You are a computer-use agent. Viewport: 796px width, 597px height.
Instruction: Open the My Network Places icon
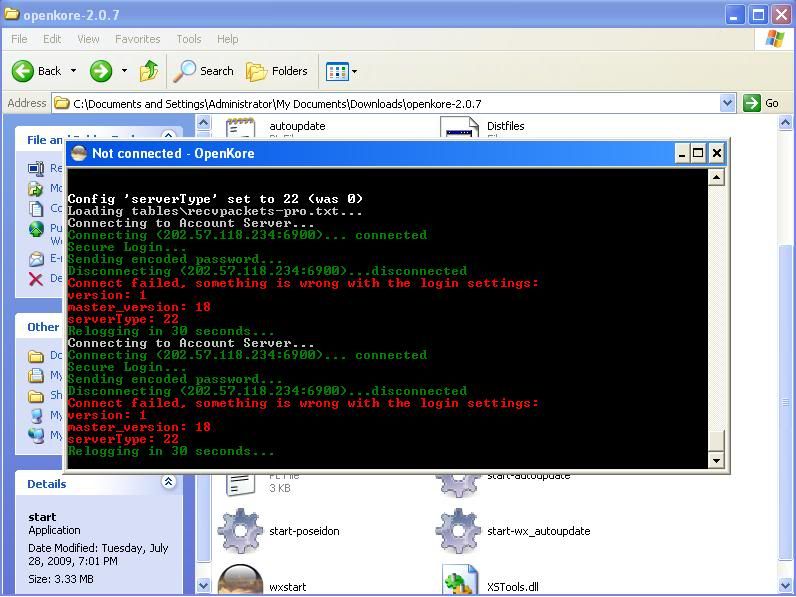(x=36, y=436)
